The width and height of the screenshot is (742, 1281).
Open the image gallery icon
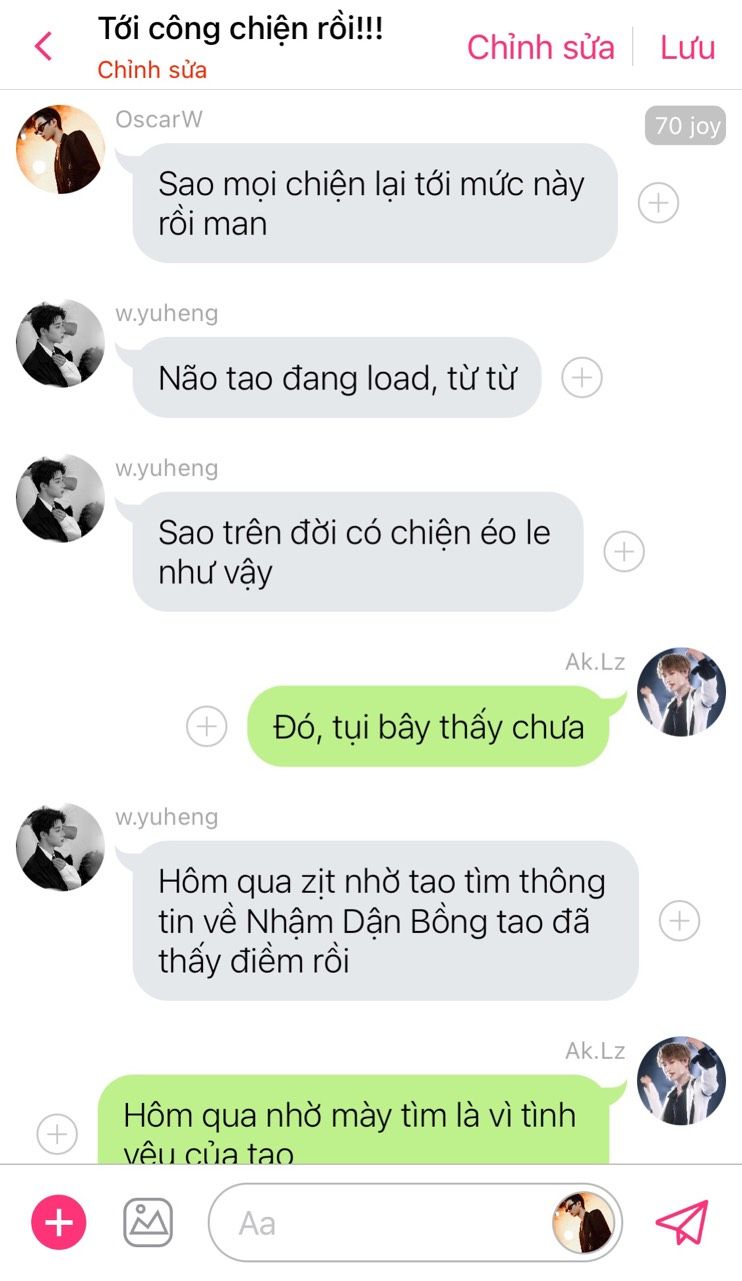pos(148,1222)
